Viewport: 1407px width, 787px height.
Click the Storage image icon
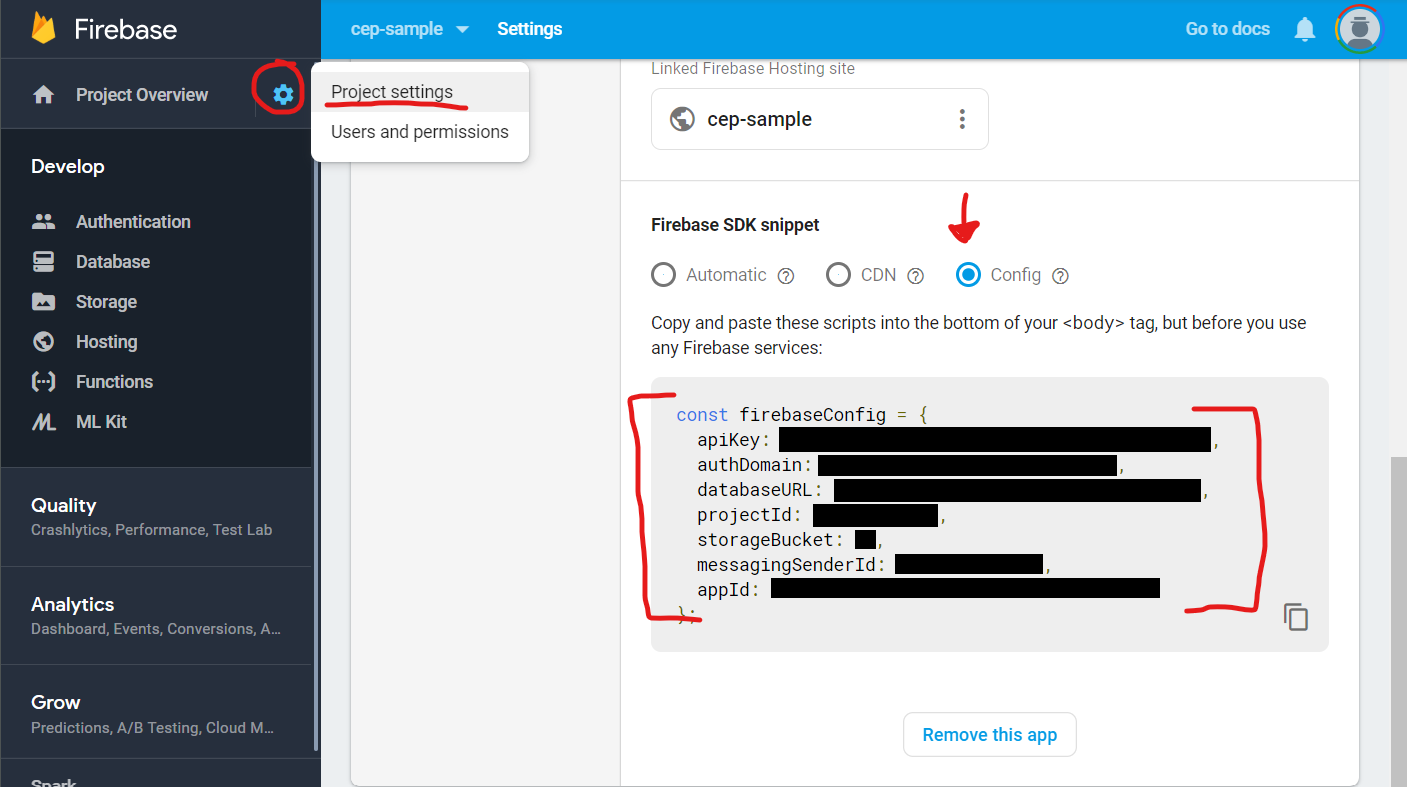(x=43, y=302)
